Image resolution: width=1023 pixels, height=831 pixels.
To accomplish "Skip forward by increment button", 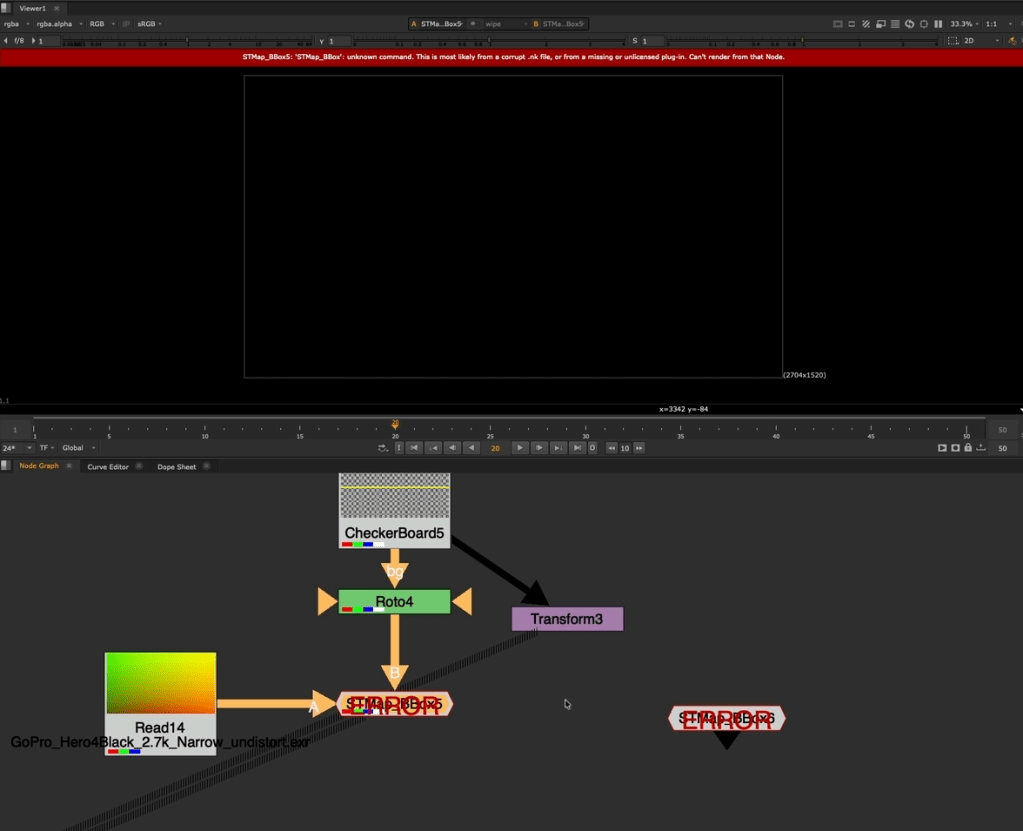I will point(639,448).
